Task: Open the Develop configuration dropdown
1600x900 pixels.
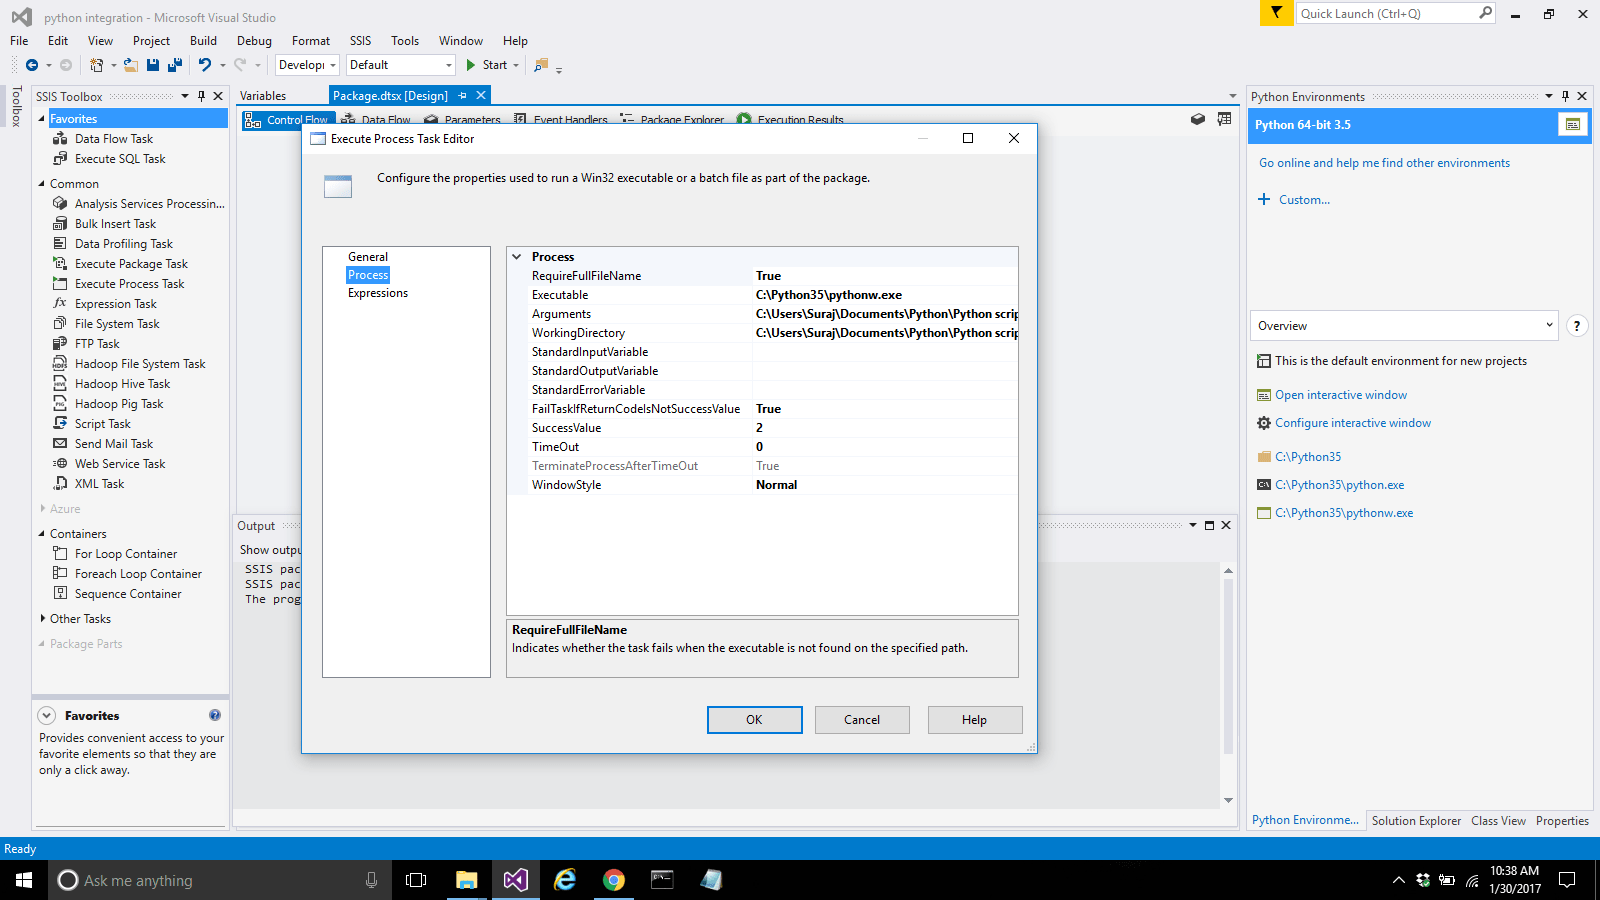Action: [333, 65]
